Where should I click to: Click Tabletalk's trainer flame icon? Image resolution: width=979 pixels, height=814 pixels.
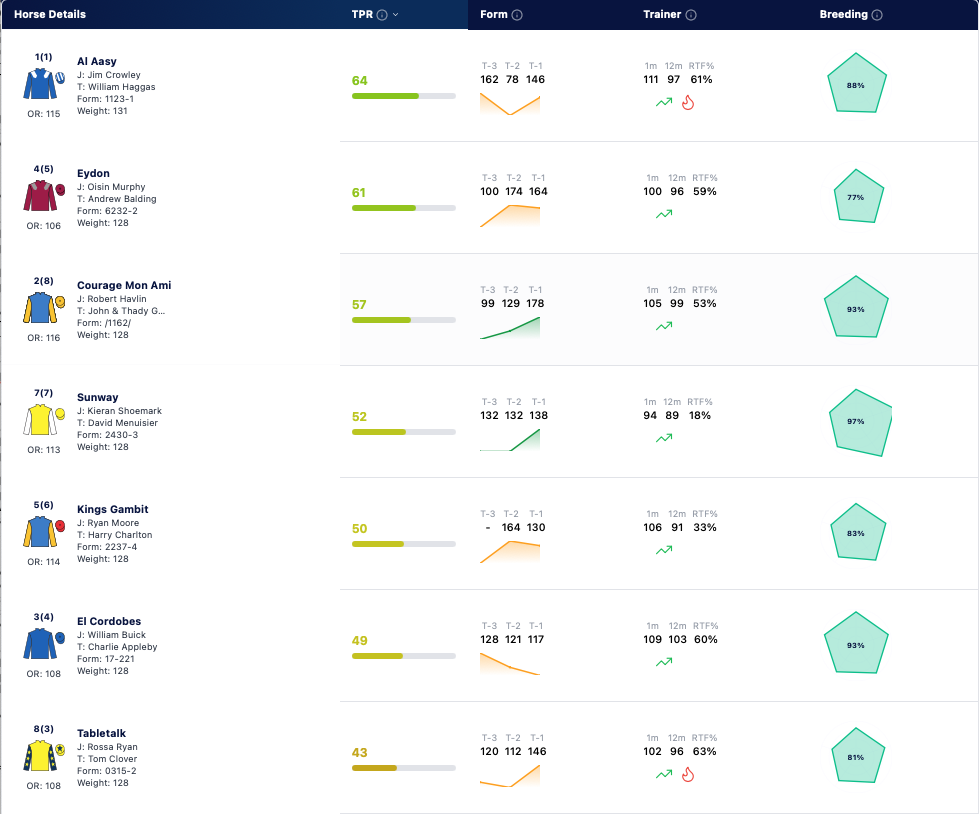687,775
